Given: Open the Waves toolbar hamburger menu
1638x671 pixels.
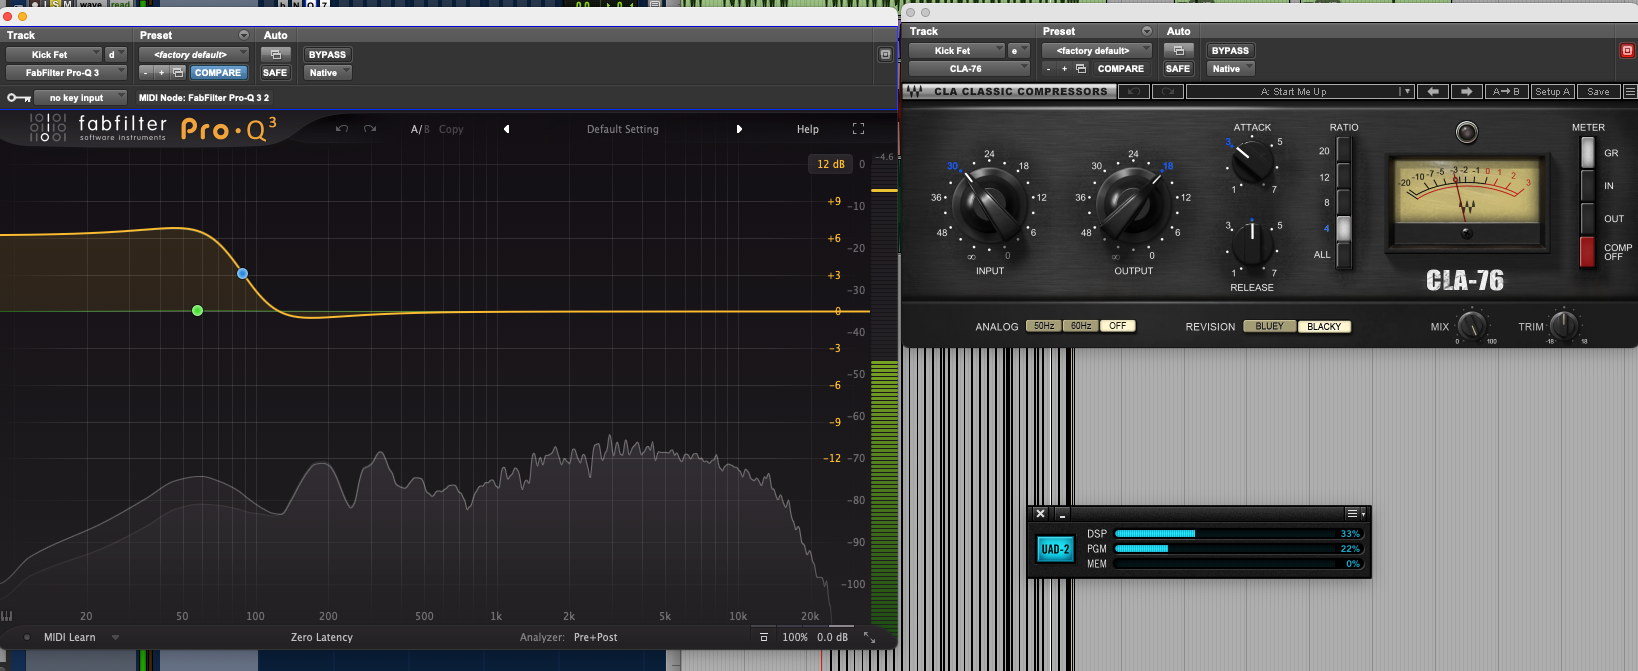Looking at the screenshot, I should pos(1630,91).
